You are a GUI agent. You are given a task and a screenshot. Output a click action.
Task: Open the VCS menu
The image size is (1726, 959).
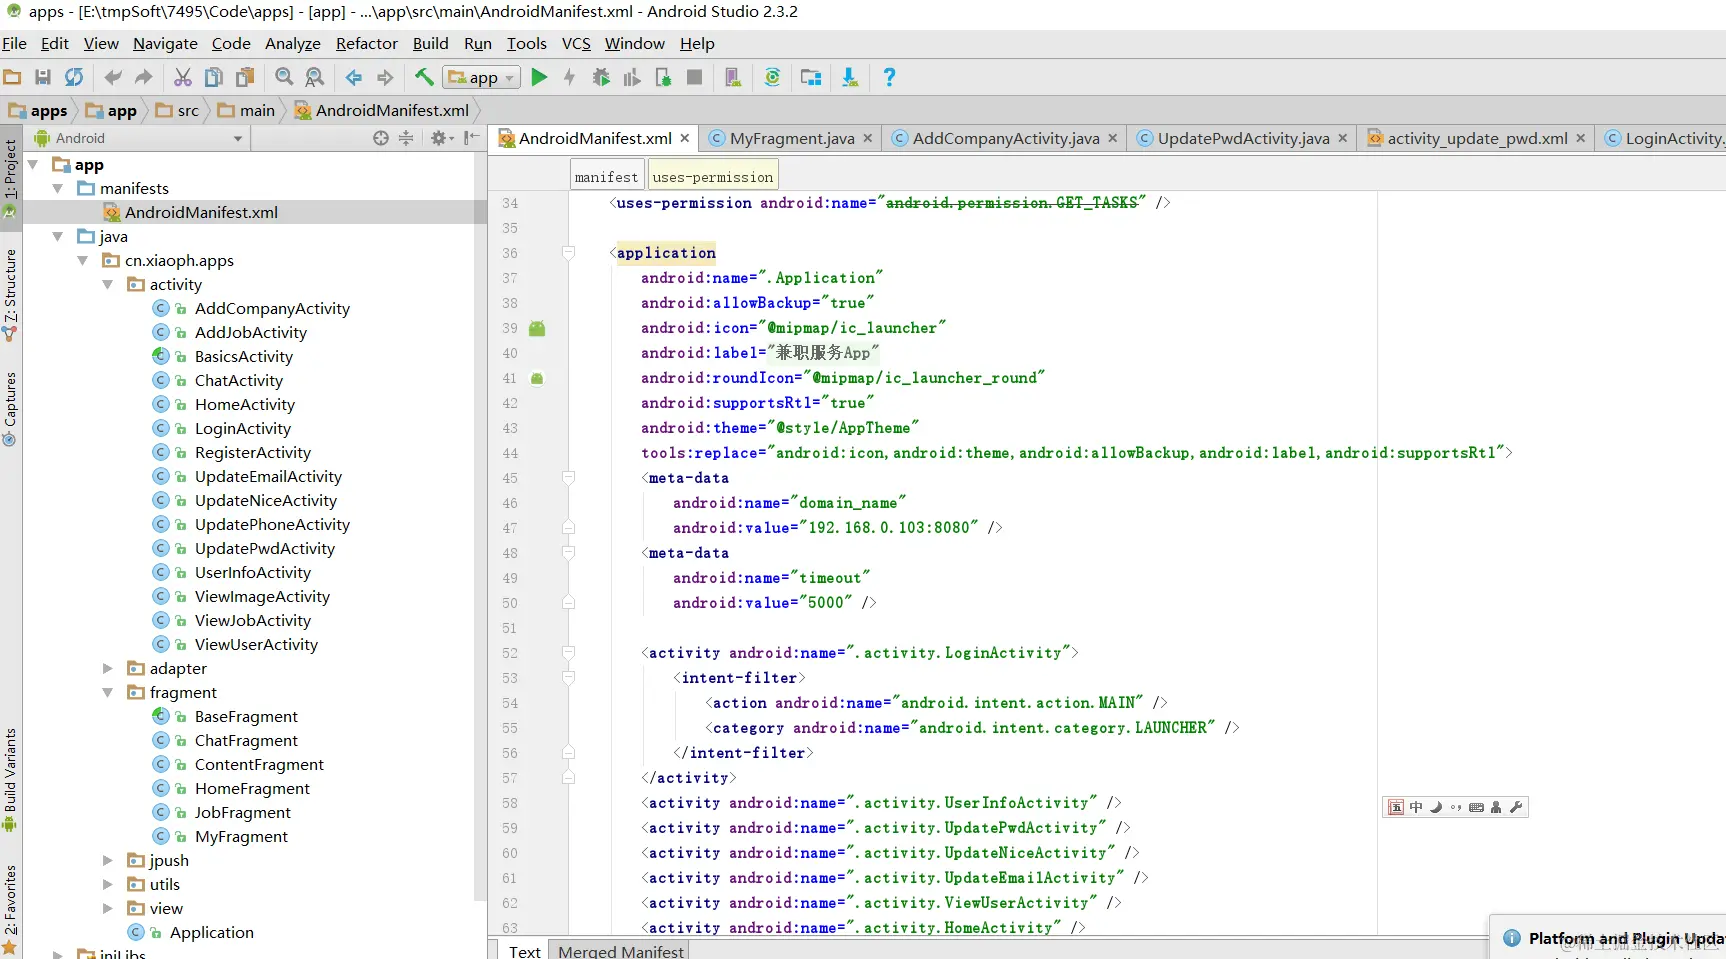[x=576, y=43]
